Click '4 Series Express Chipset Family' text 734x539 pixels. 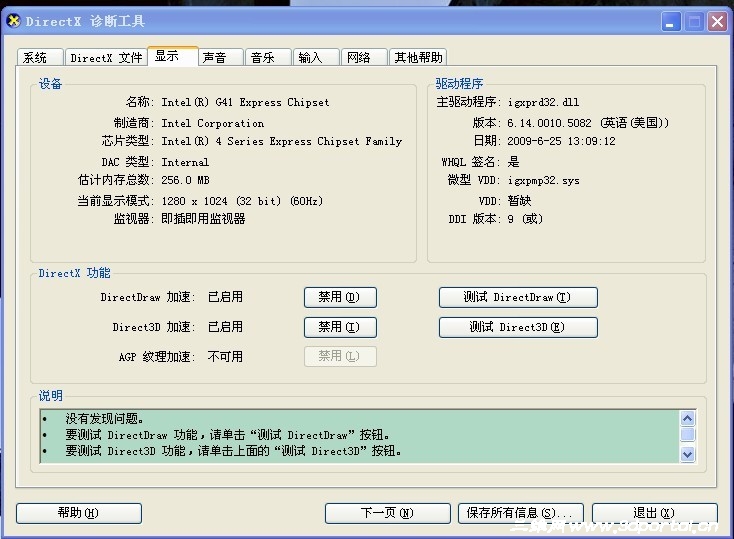309,141
